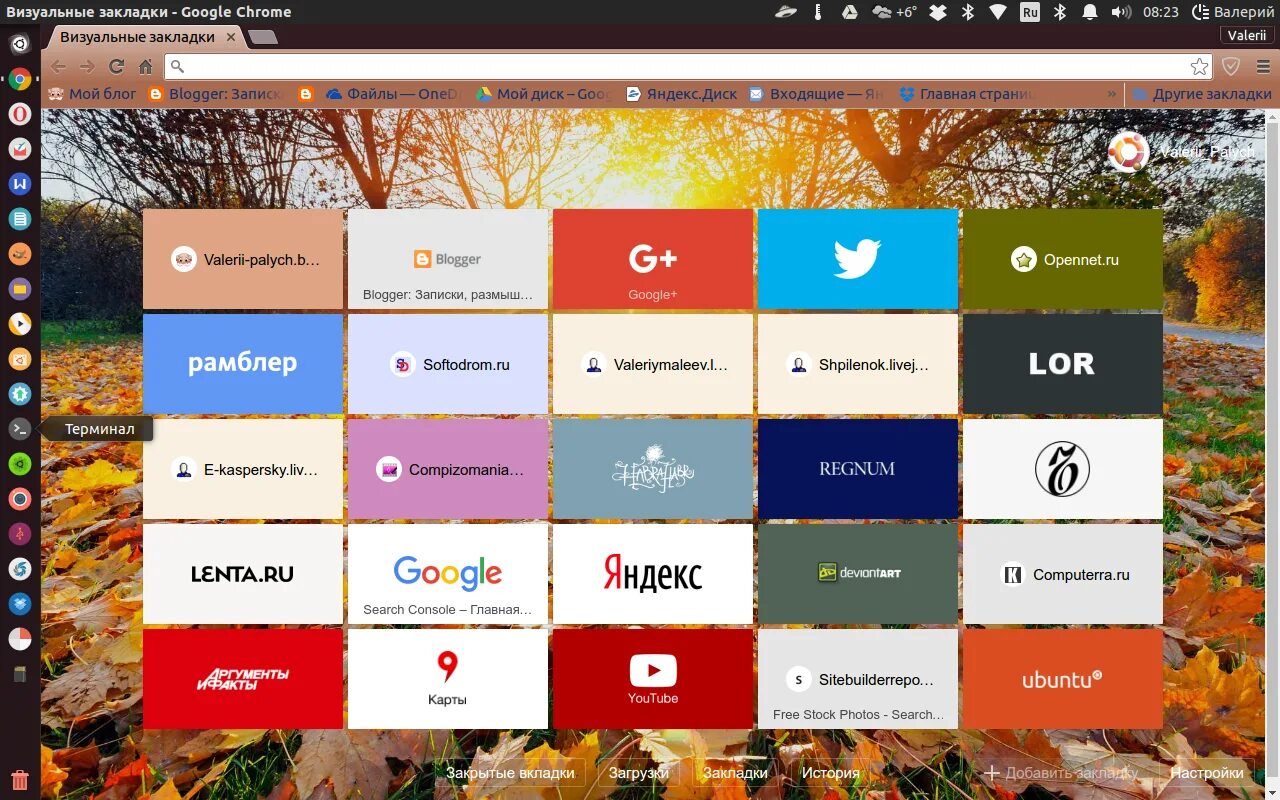Screen dimensions: 1280x800
Task: Click the Загрузки button
Action: (638, 773)
